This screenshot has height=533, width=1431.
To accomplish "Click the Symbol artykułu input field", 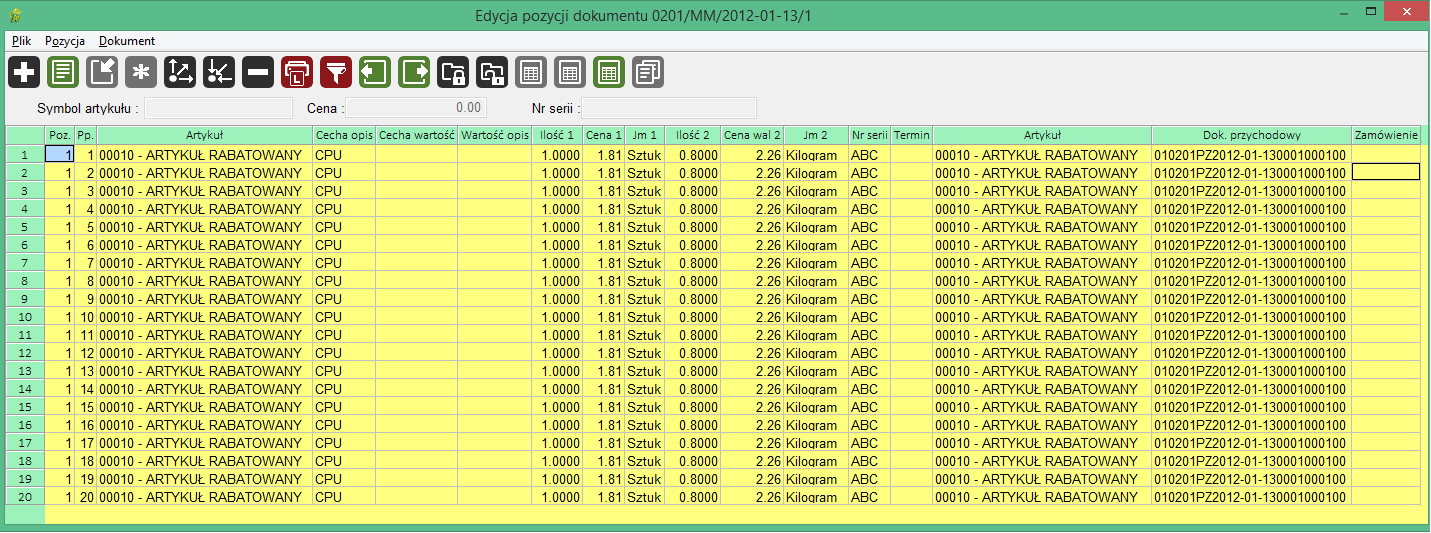I will (x=219, y=108).
